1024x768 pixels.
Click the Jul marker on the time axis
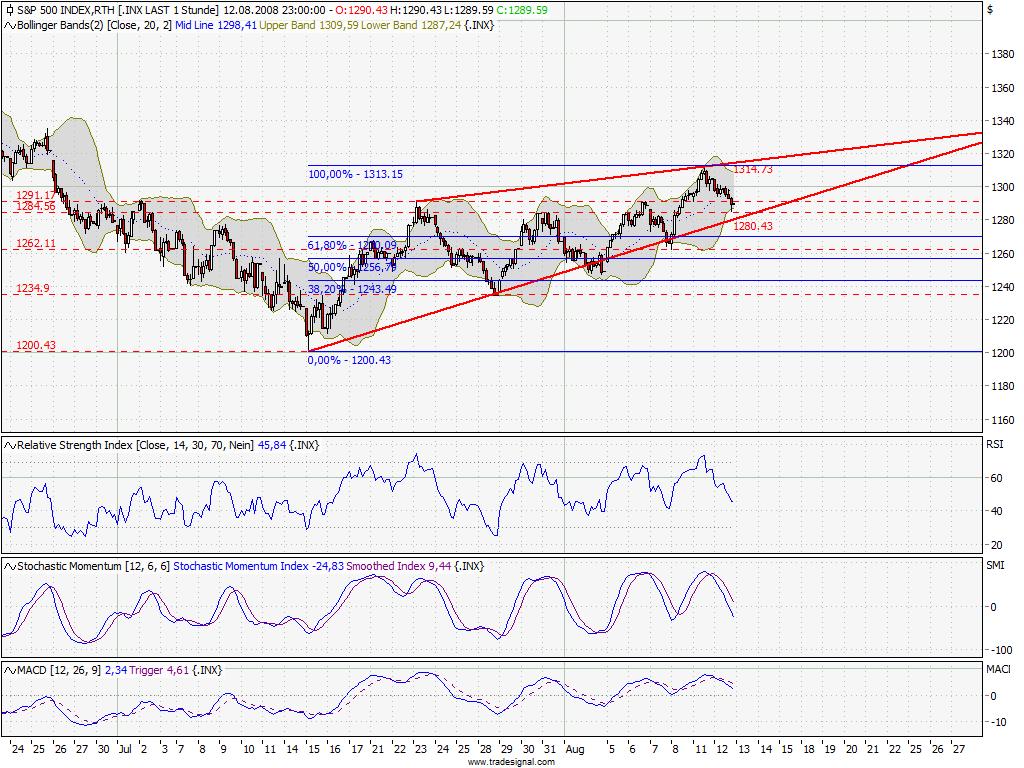(x=124, y=747)
